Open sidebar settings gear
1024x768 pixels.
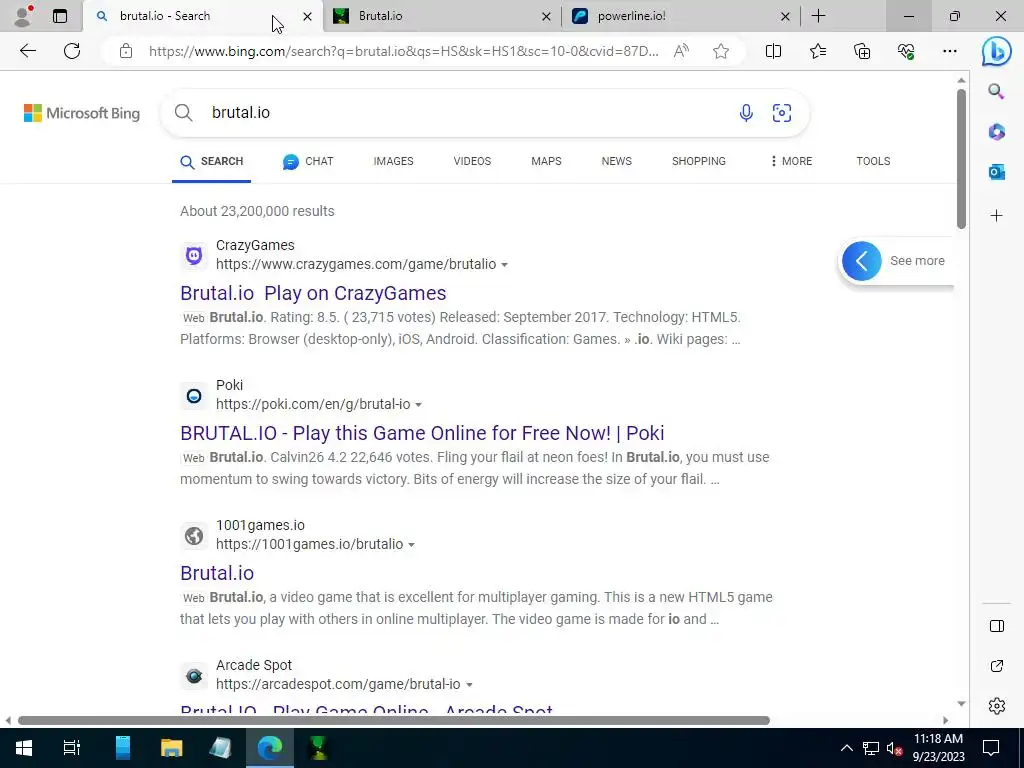click(x=997, y=706)
